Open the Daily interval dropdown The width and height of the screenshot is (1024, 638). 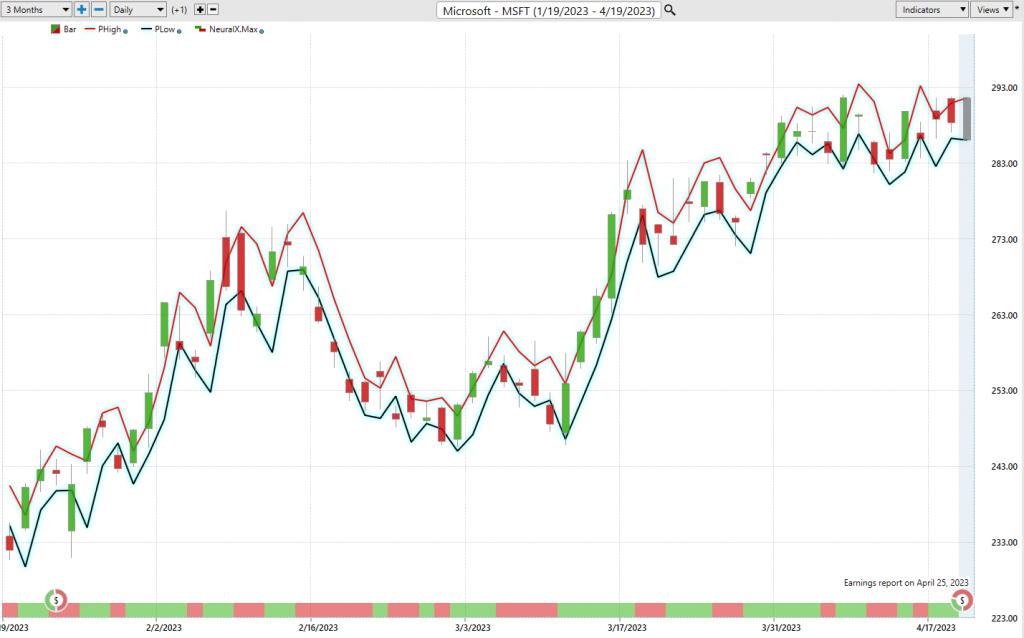coord(138,10)
